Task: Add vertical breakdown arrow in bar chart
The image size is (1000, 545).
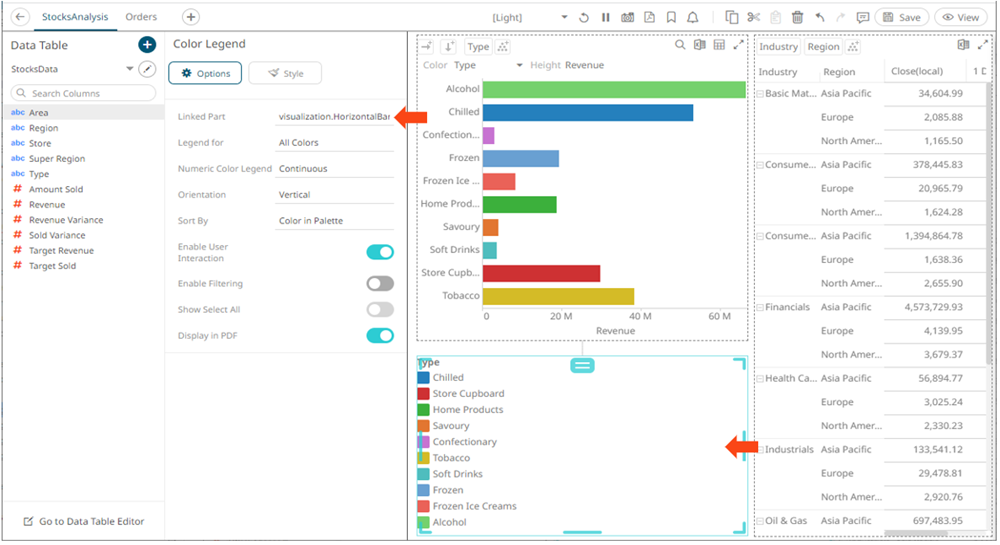Action: point(448,46)
